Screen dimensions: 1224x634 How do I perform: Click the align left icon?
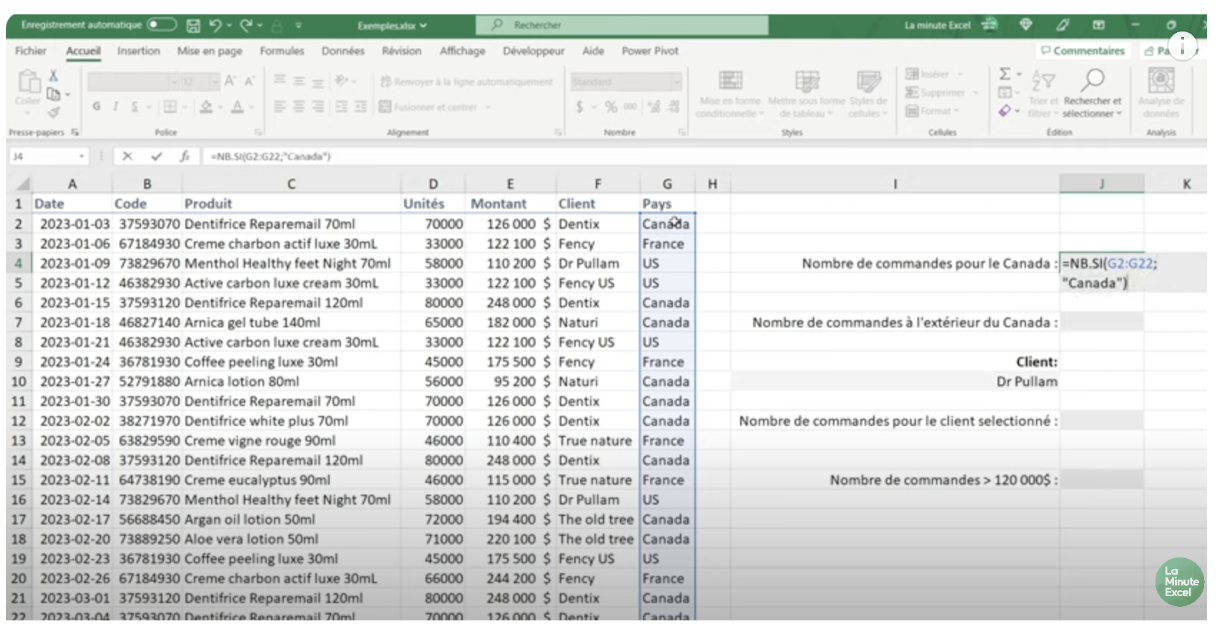pyautogui.click(x=280, y=106)
